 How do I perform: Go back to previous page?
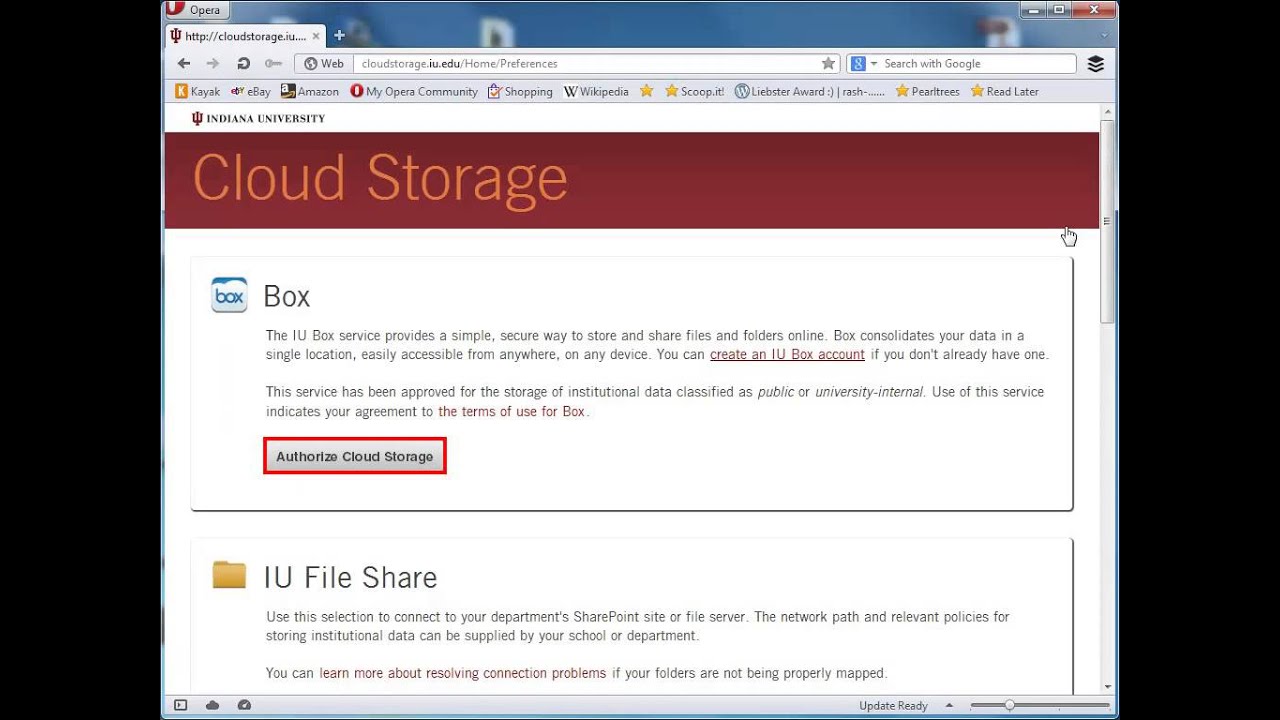click(184, 63)
